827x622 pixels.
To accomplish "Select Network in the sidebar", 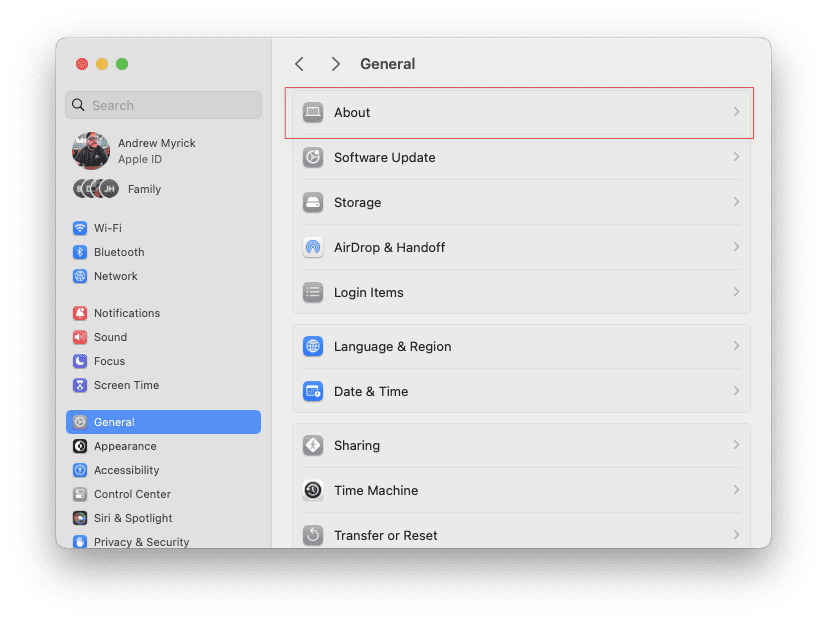I will [x=164, y=276].
